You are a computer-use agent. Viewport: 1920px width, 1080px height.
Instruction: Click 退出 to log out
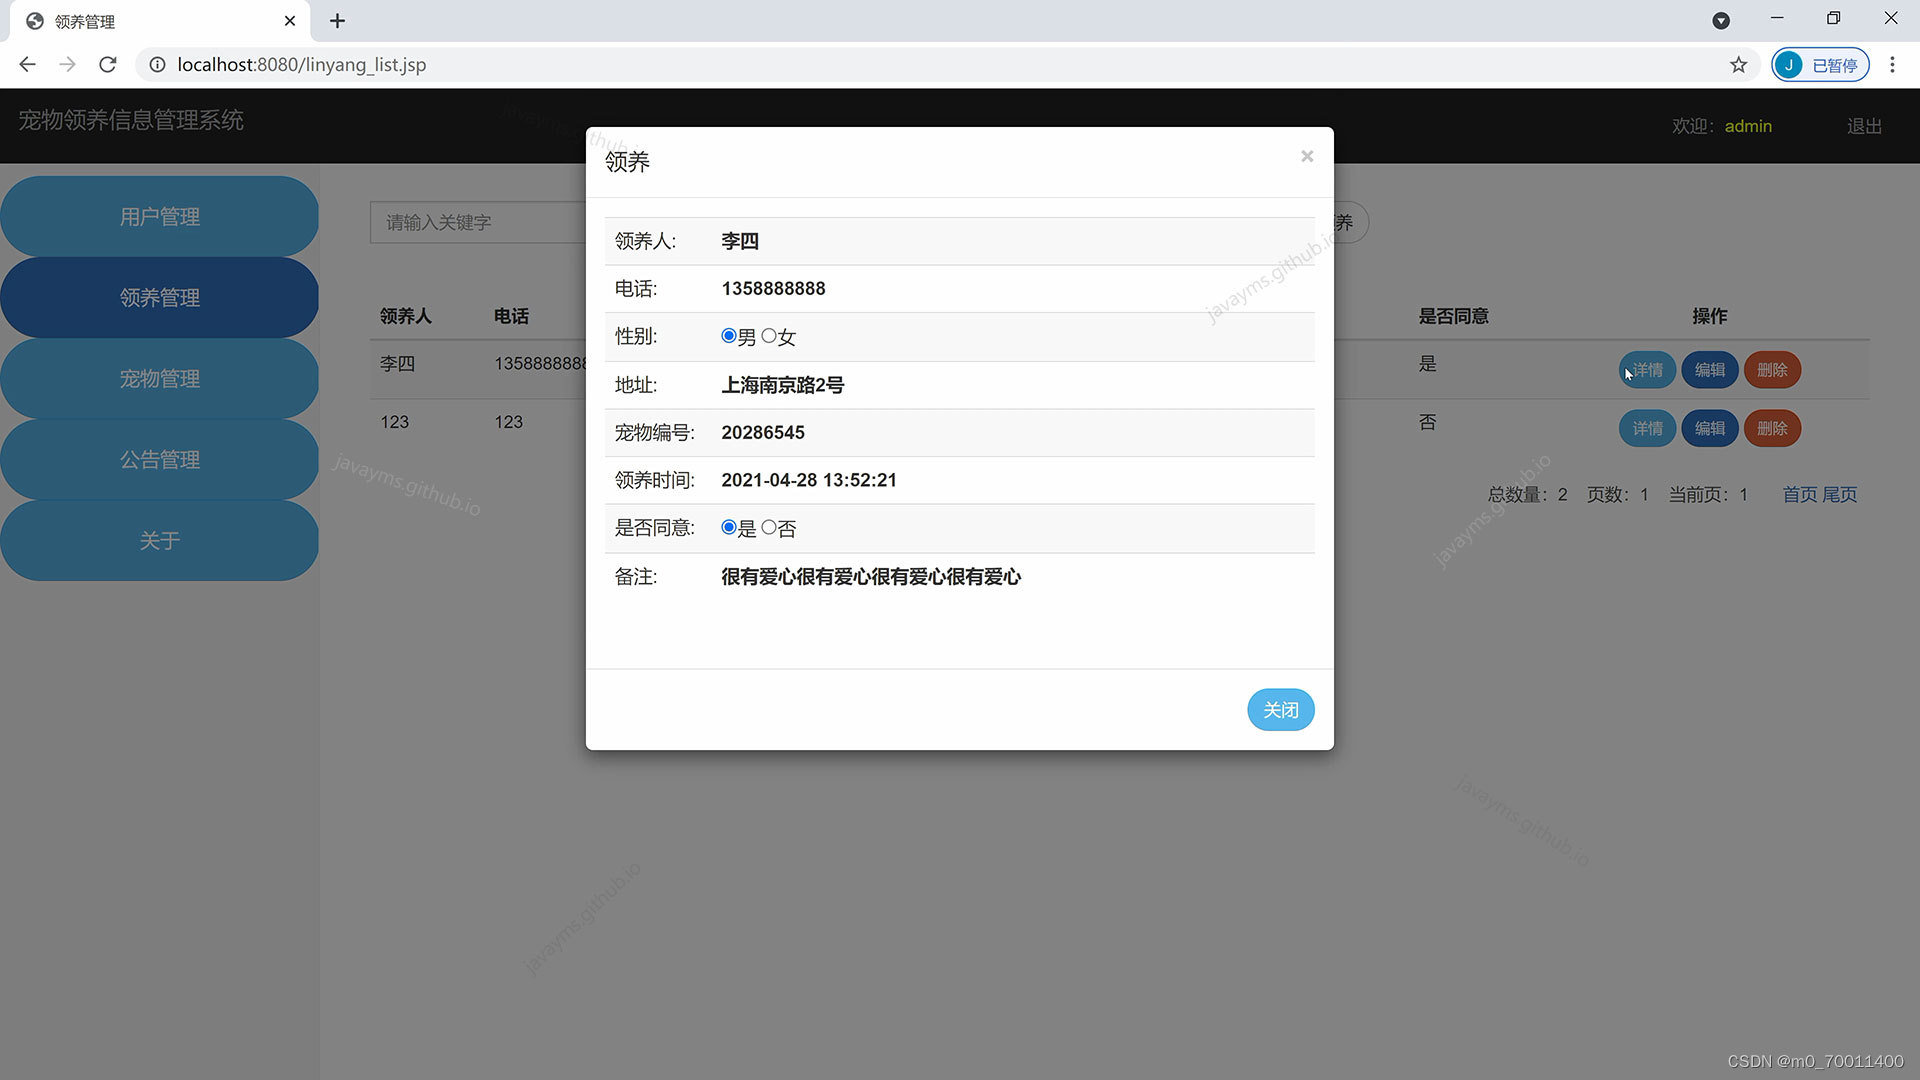coord(1862,125)
